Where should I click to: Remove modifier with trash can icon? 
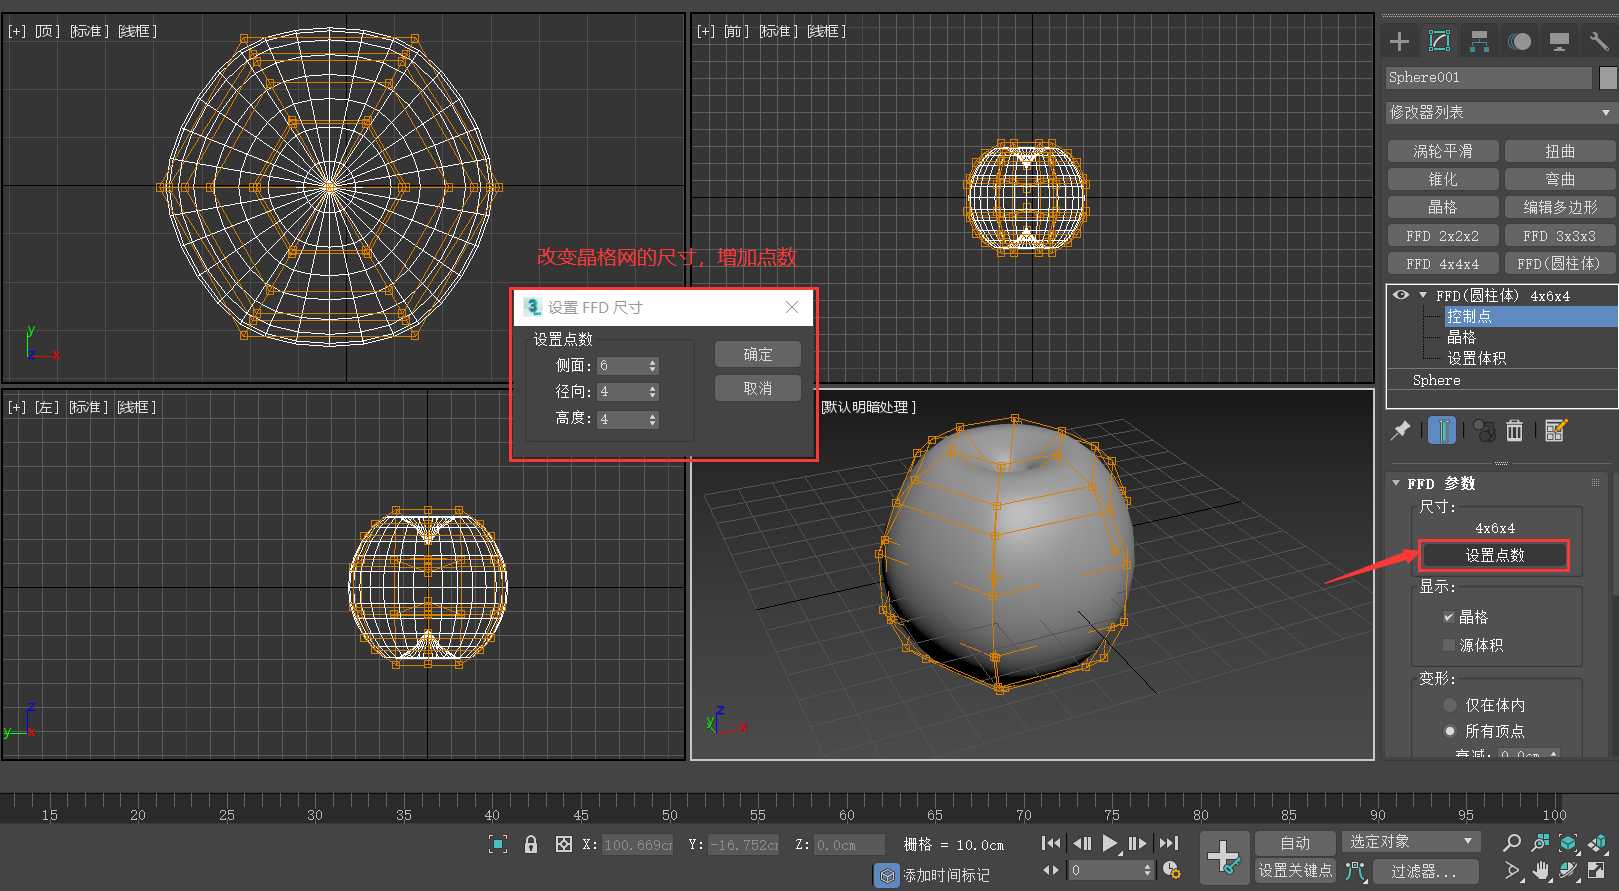point(1515,430)
